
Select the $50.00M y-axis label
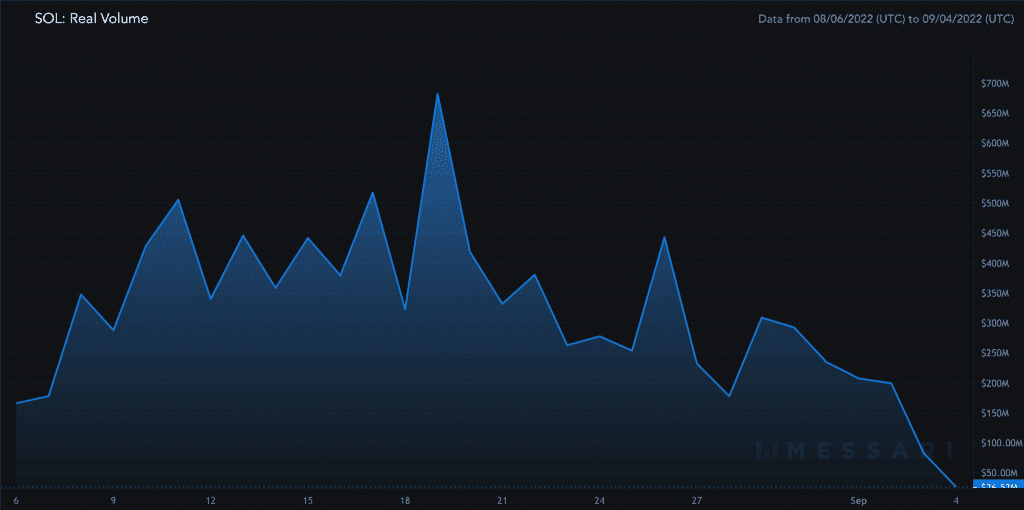tap(999, 473)
